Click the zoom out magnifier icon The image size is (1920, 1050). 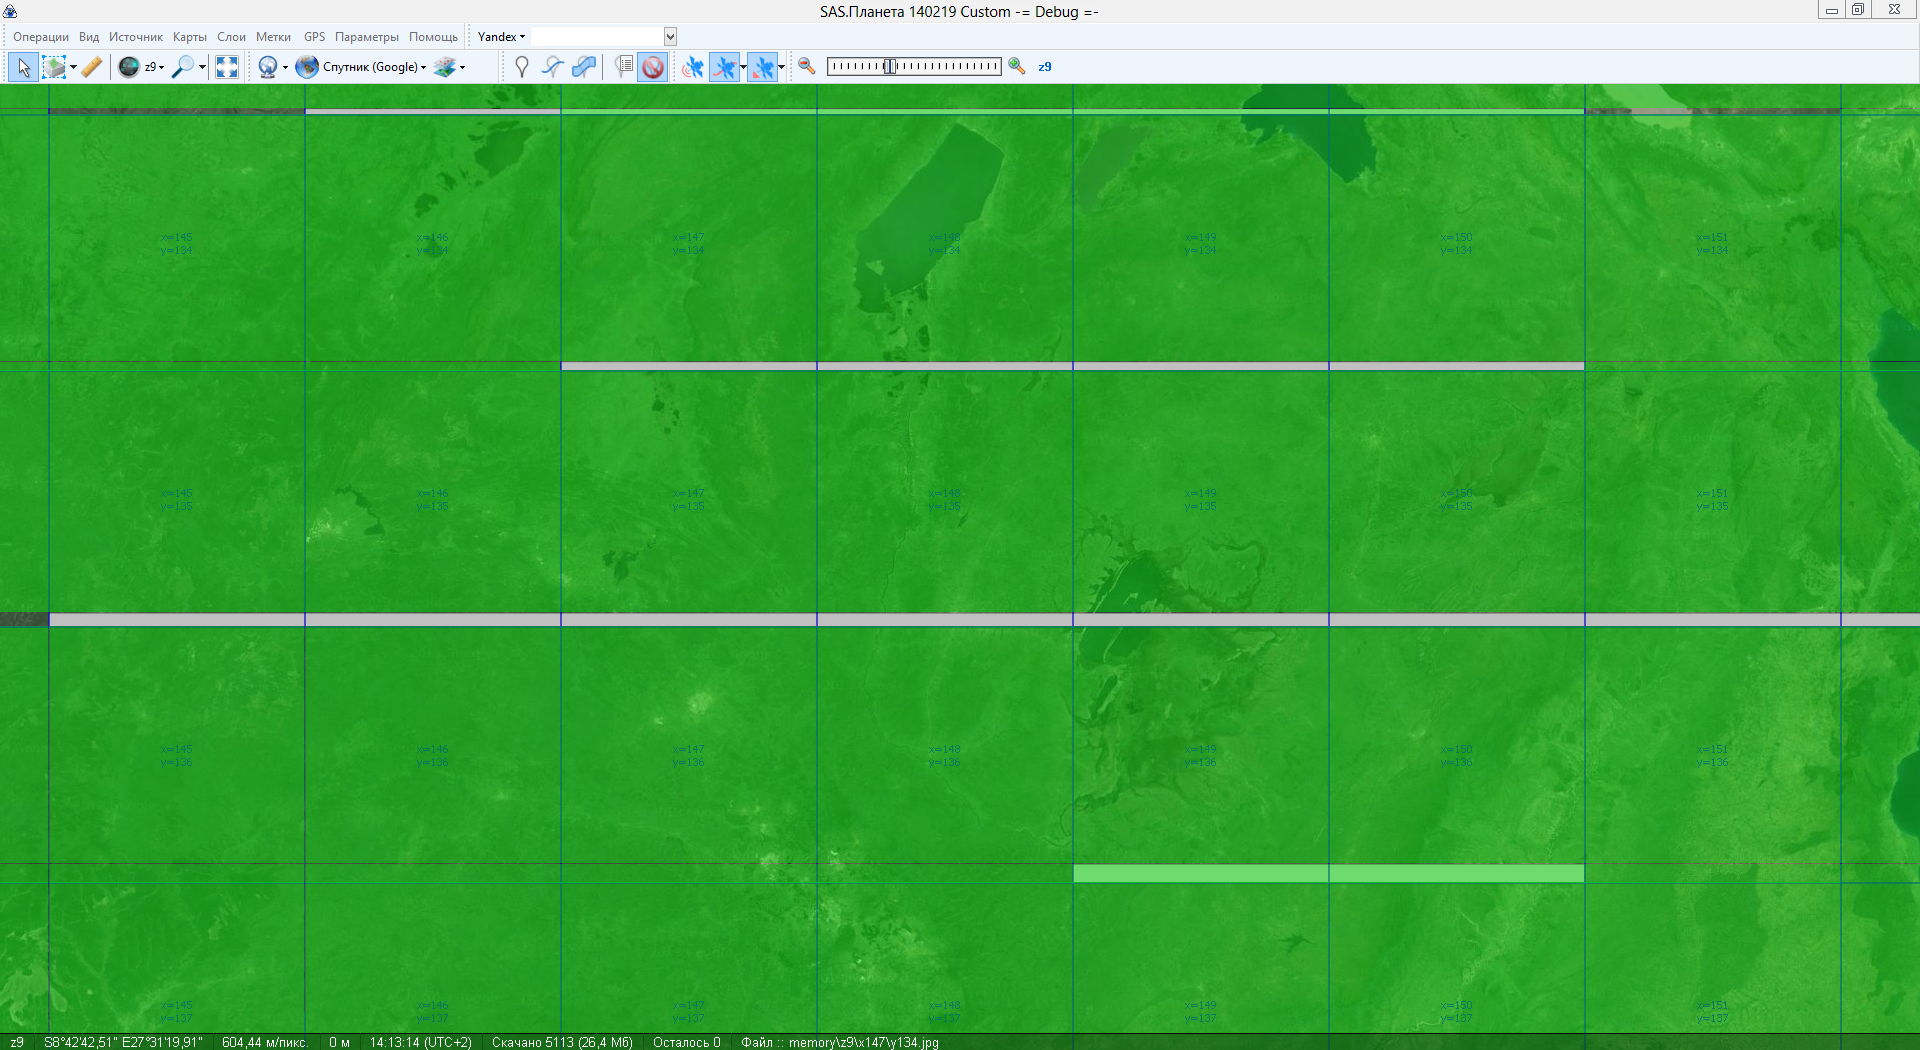tap(807, 67)
